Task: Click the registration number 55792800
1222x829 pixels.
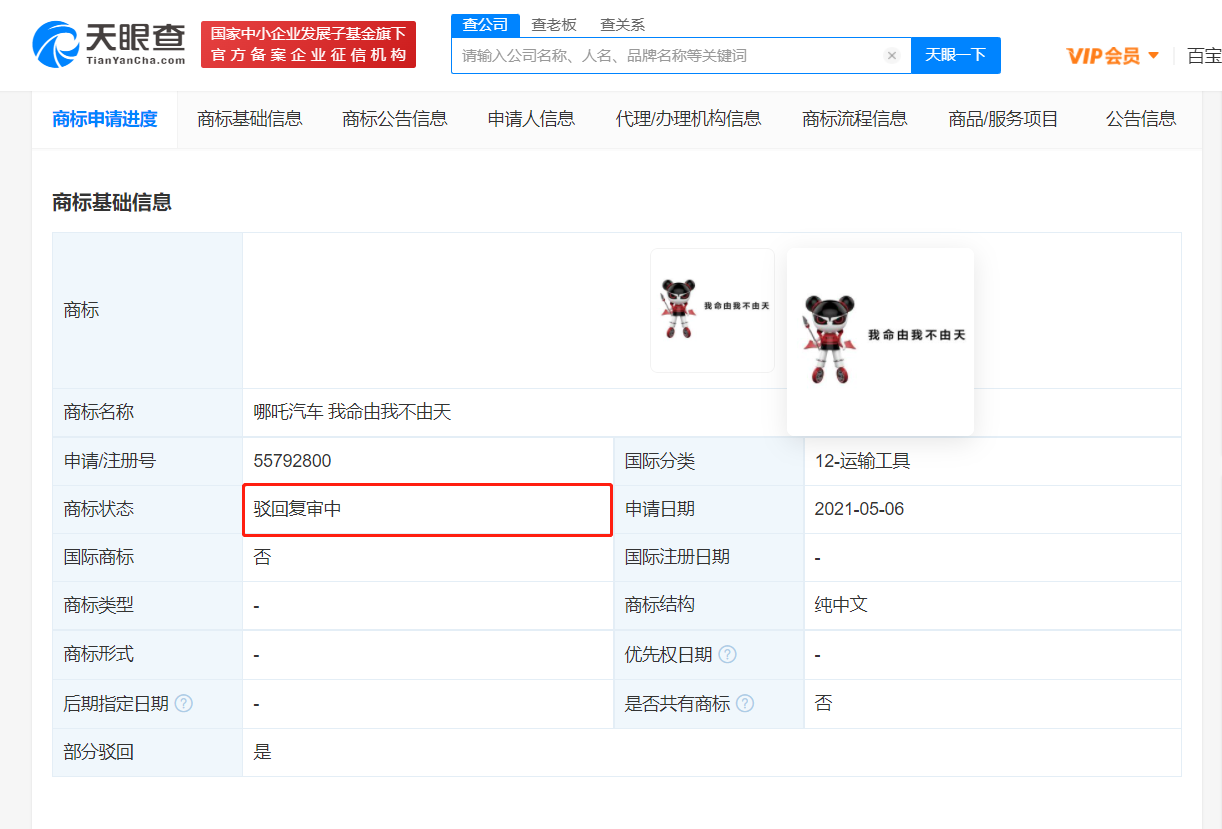Action: (x=292, y=461)
